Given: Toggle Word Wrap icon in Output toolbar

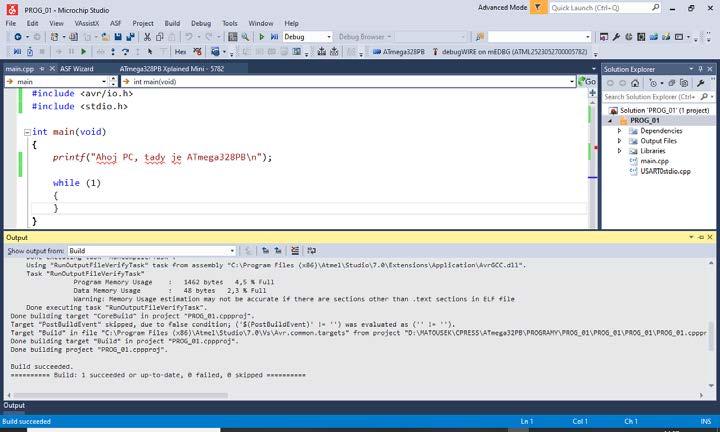Looking at the screenshot, I should coord(311,251).
